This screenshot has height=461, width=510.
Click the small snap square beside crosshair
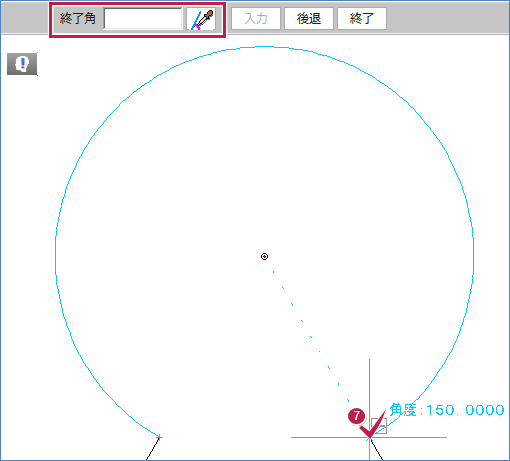point(379,426)
